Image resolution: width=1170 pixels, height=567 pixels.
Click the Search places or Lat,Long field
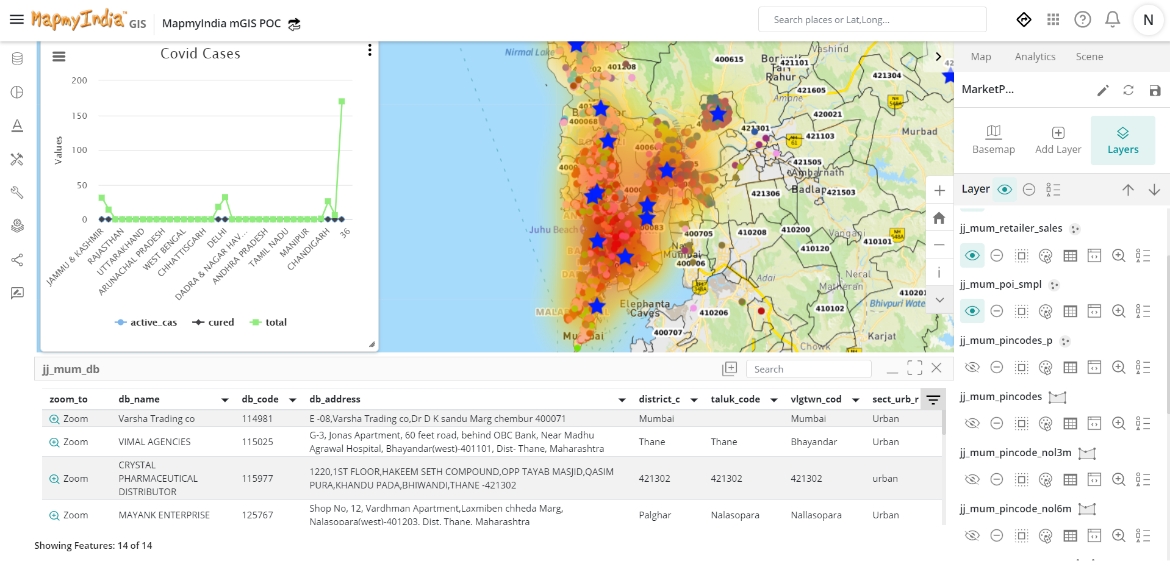pyautogui.click(x=872, y=20)
